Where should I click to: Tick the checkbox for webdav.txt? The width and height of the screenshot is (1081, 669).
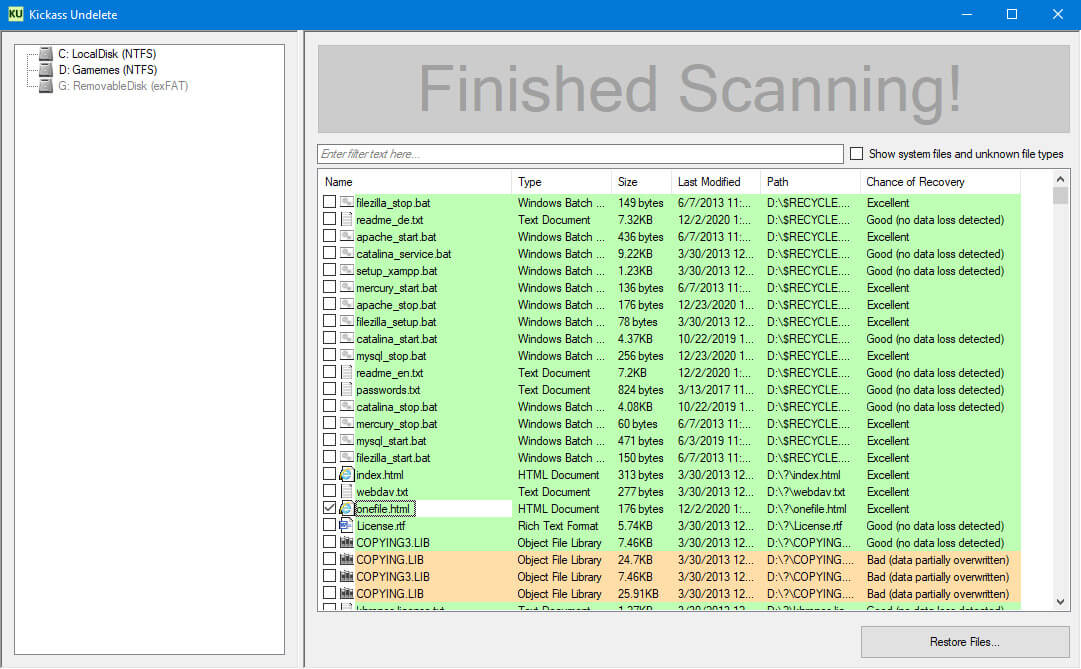(330, 492)
